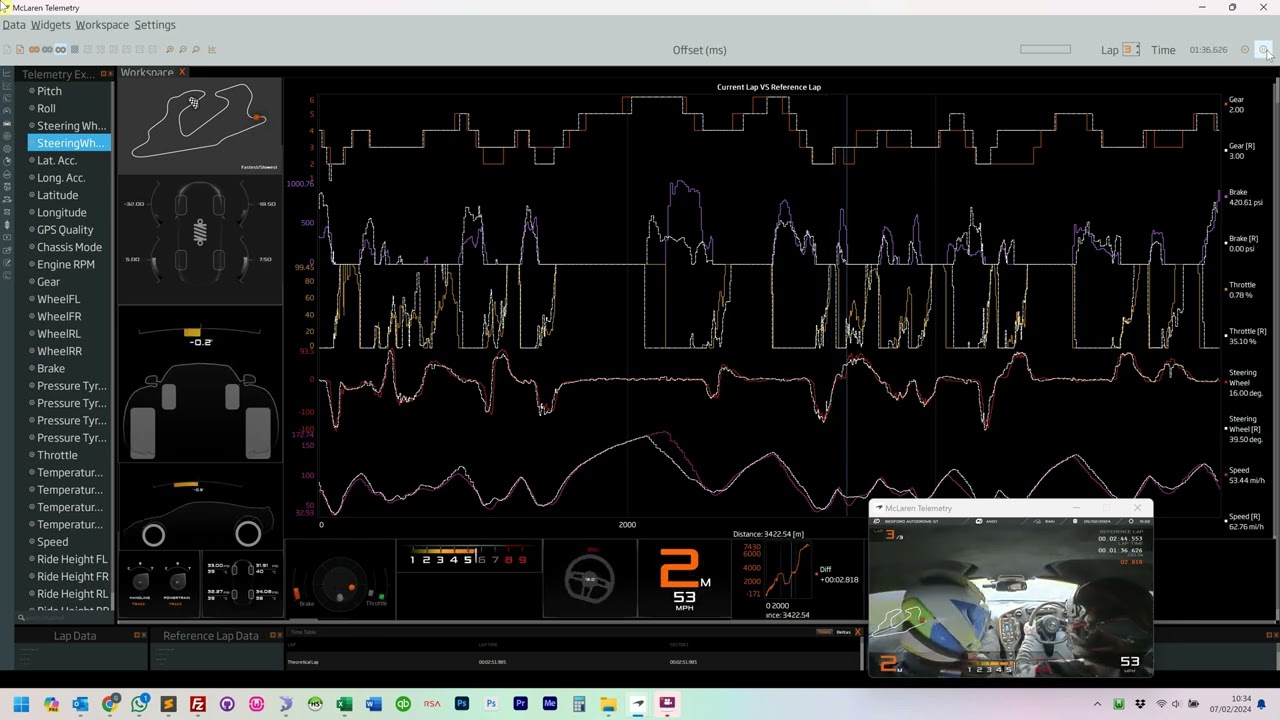Select the Latitude channel
This screenshot has width=1280, height=720.
(x=57, y=195)
